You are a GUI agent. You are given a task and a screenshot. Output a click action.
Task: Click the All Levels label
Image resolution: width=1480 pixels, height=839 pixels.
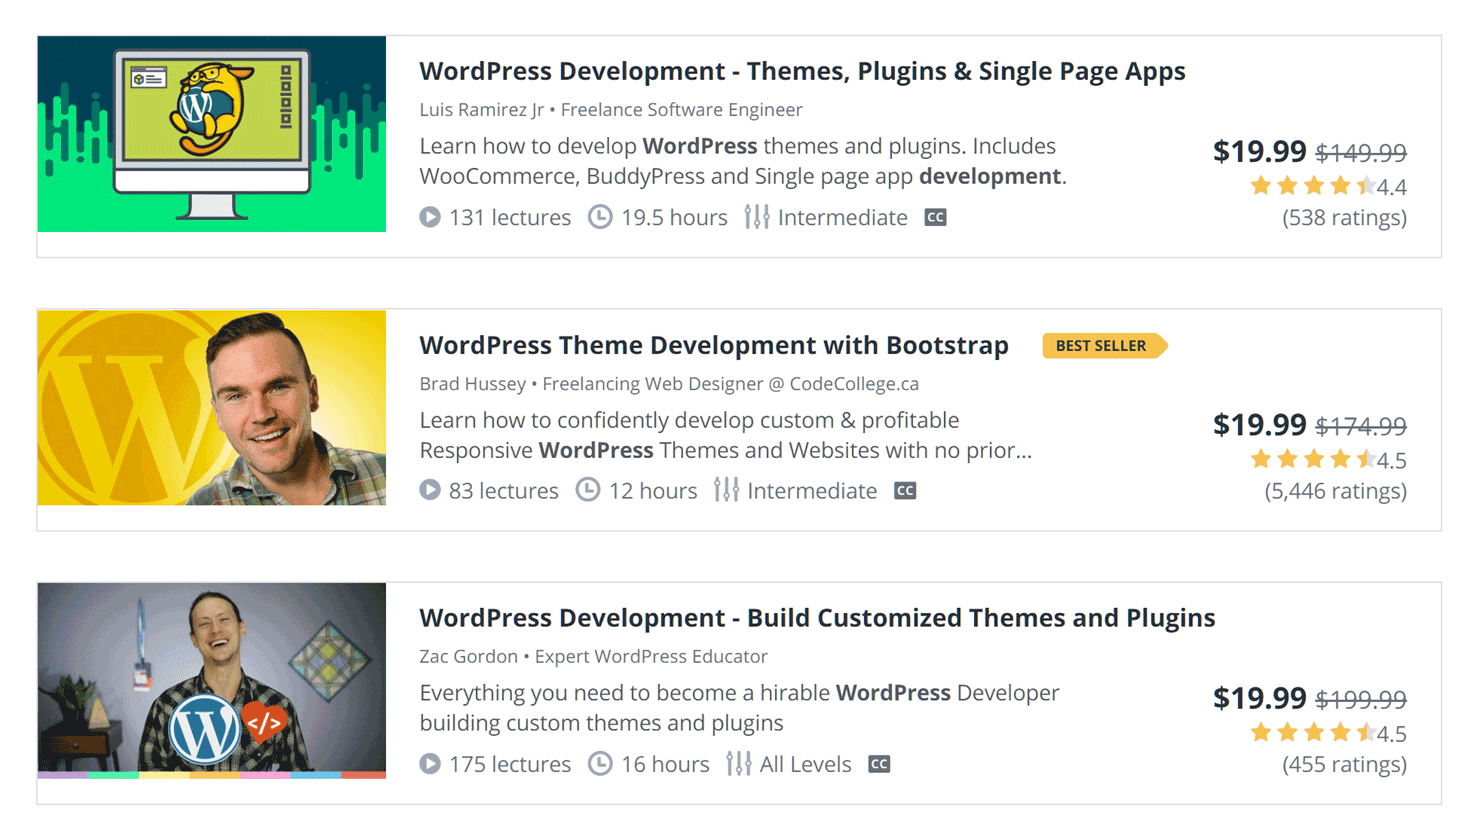(806, 764)
